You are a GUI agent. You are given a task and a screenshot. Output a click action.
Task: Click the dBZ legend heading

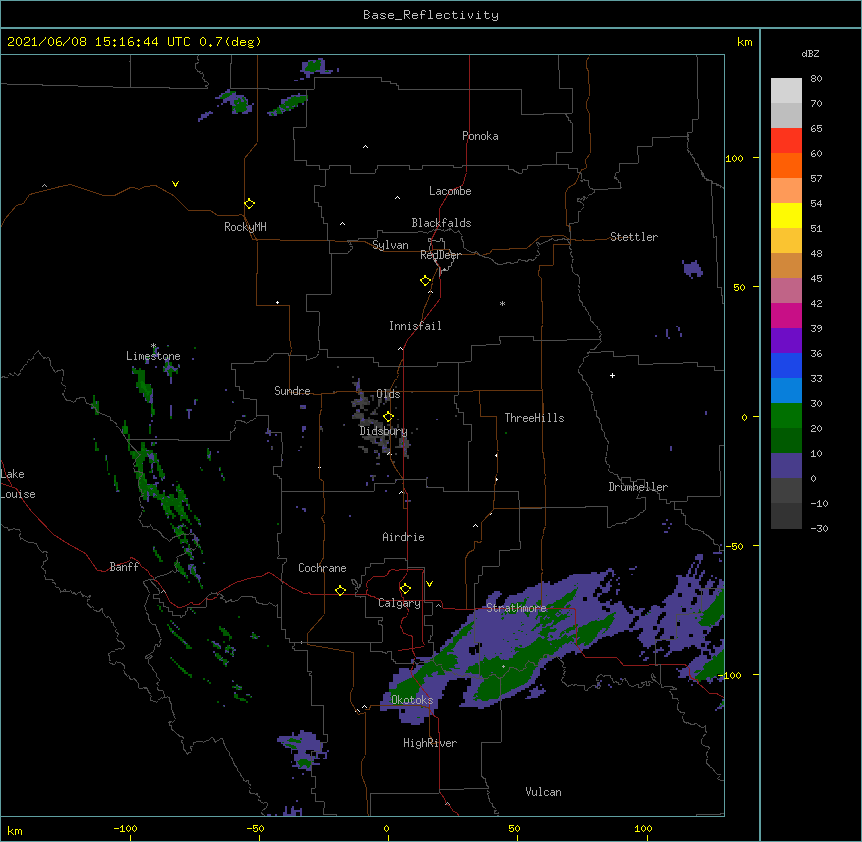pyautogui.click(x=810, y=53)
